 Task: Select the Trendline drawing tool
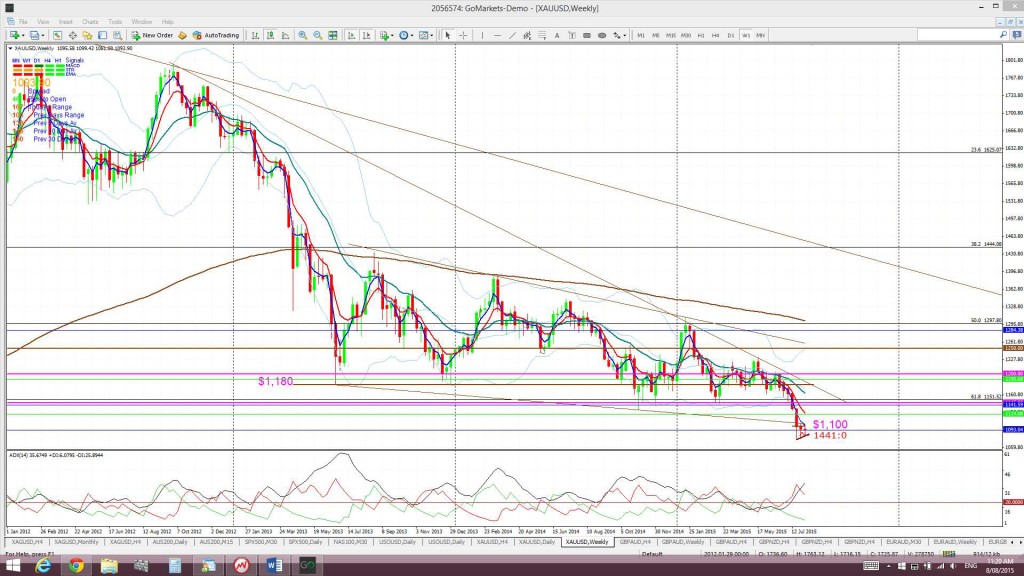(512, 35)
